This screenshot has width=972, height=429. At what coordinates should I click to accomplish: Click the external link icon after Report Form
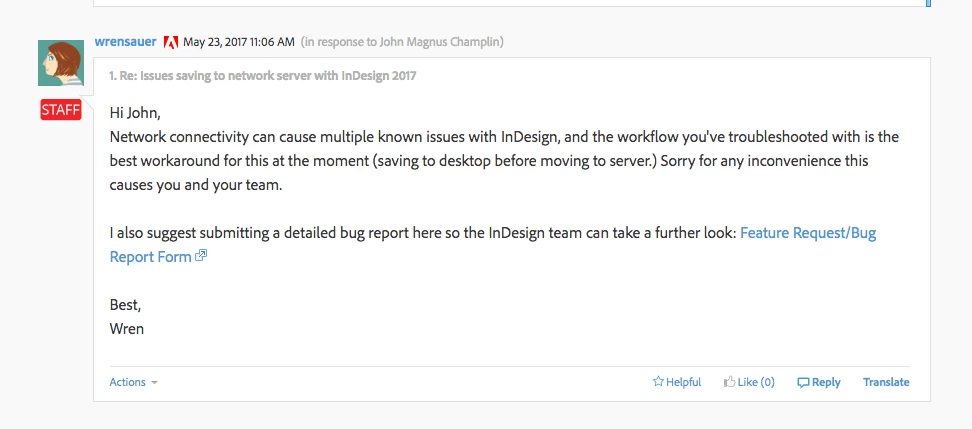point(201,255)
